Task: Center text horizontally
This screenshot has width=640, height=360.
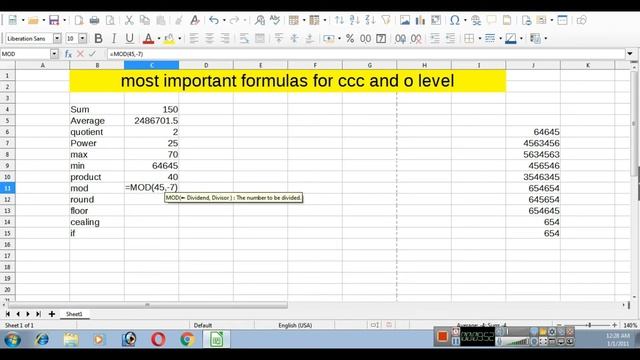Action: pyautogui.click(x=209, y=38)
